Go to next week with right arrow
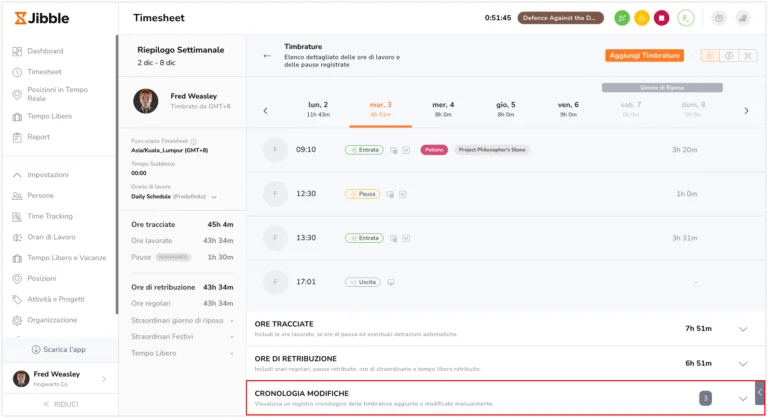The image size is (768, 418). click(746, 110)
